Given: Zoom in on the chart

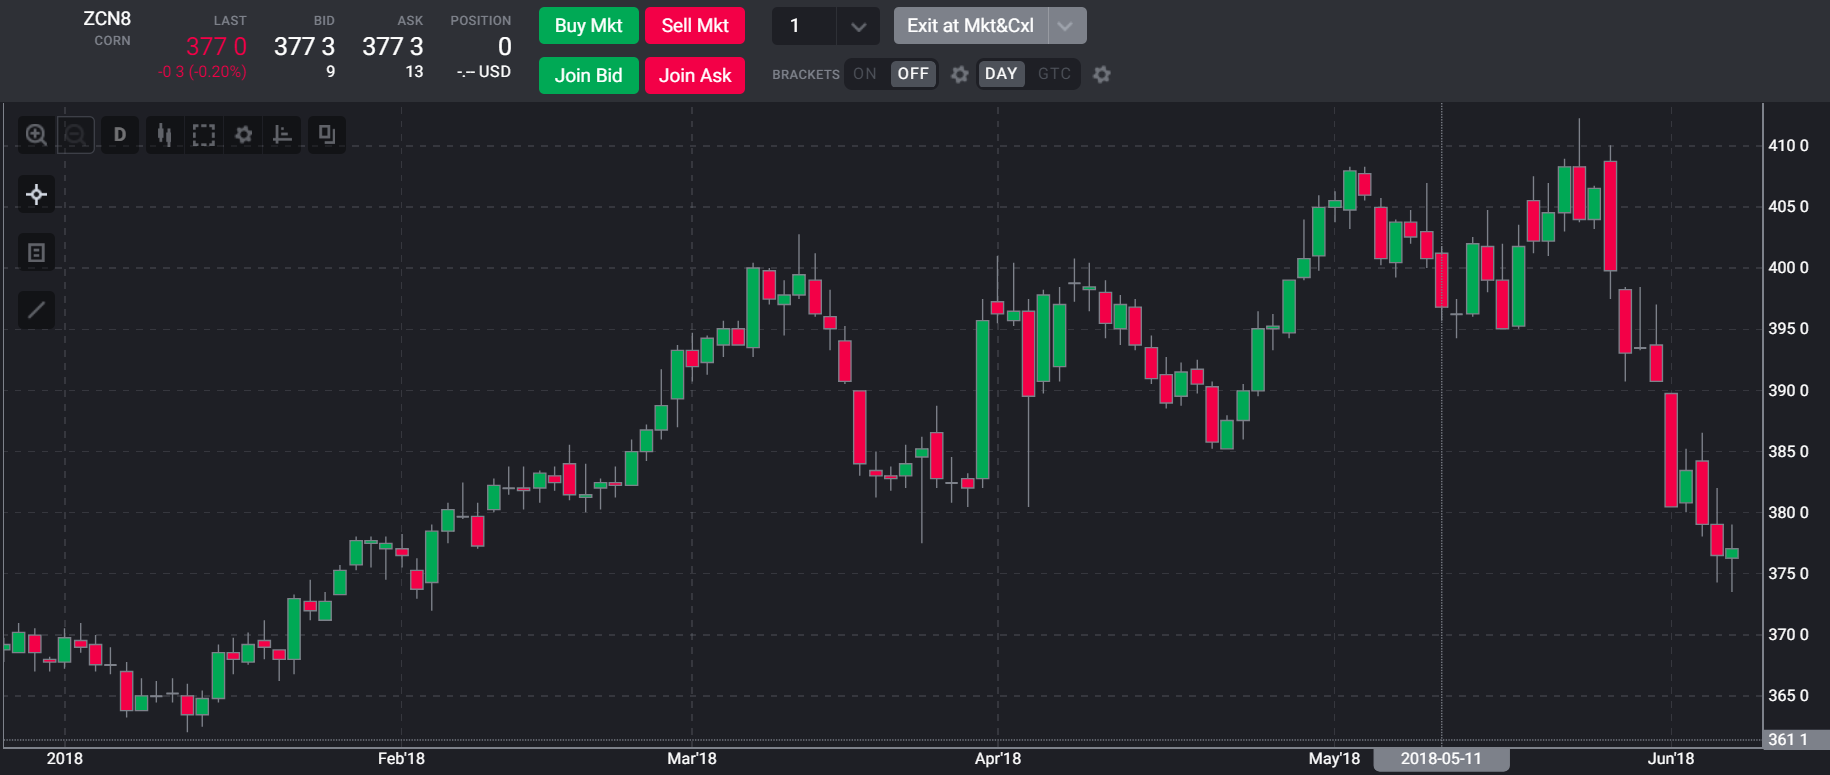Looking at the screenshot, I should click(36, 134).
